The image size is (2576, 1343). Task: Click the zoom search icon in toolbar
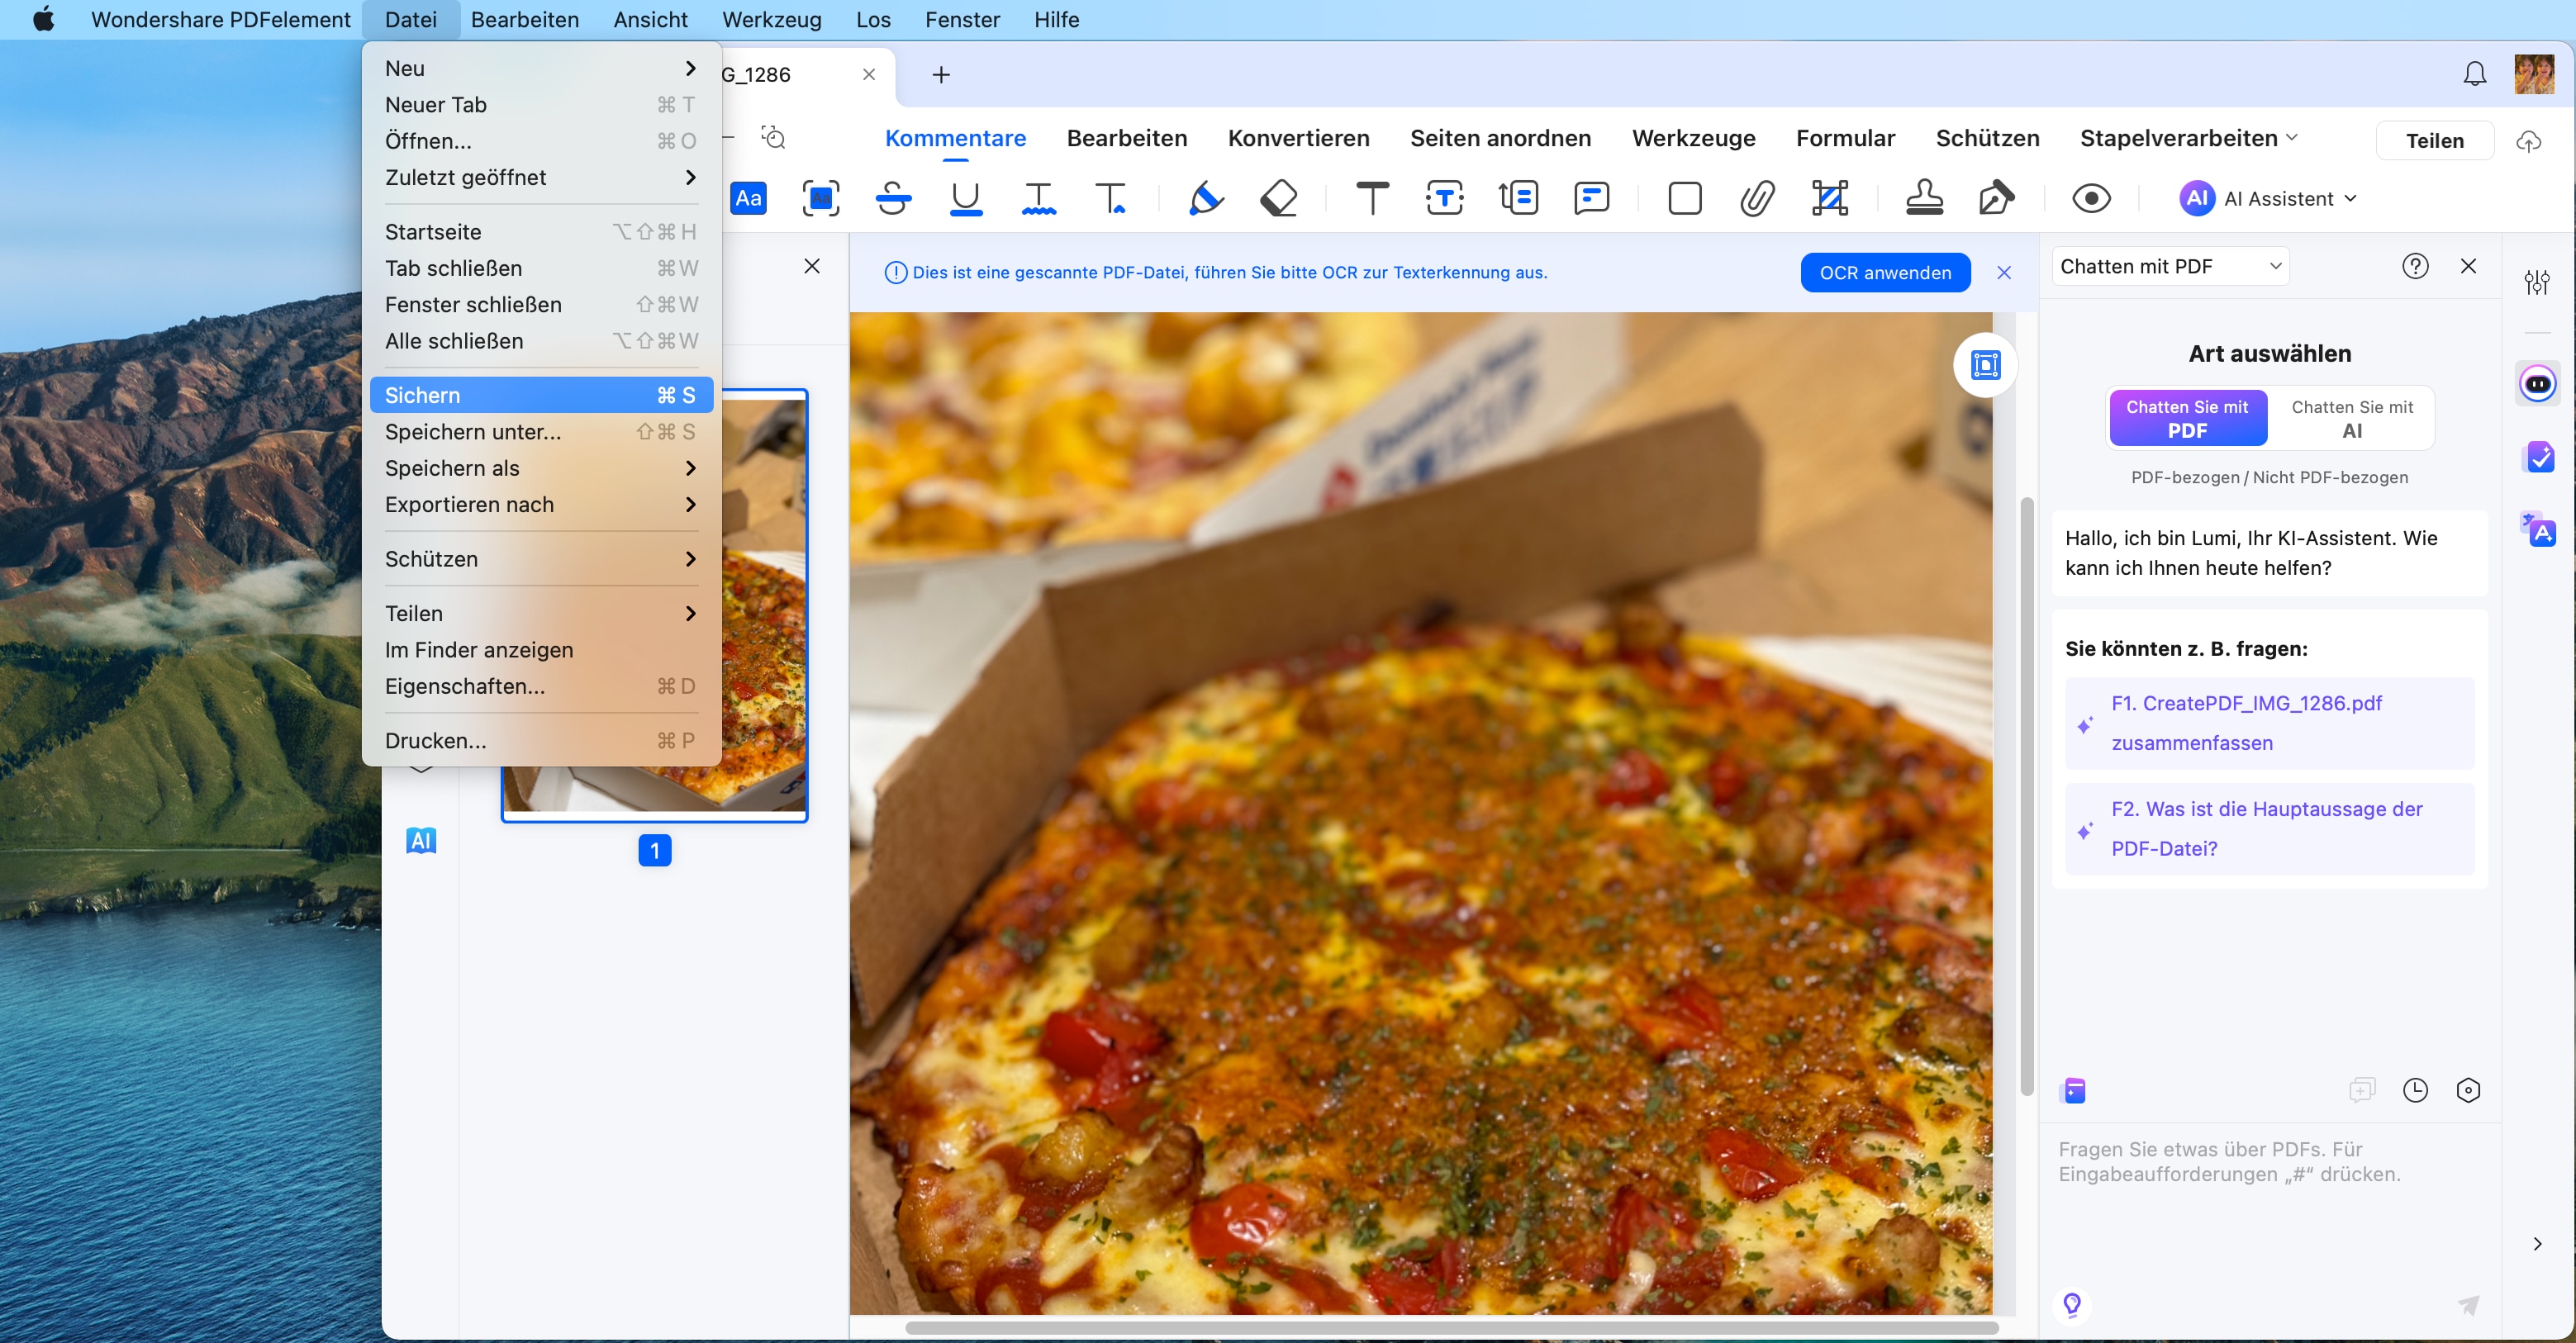tap(773, 137)
